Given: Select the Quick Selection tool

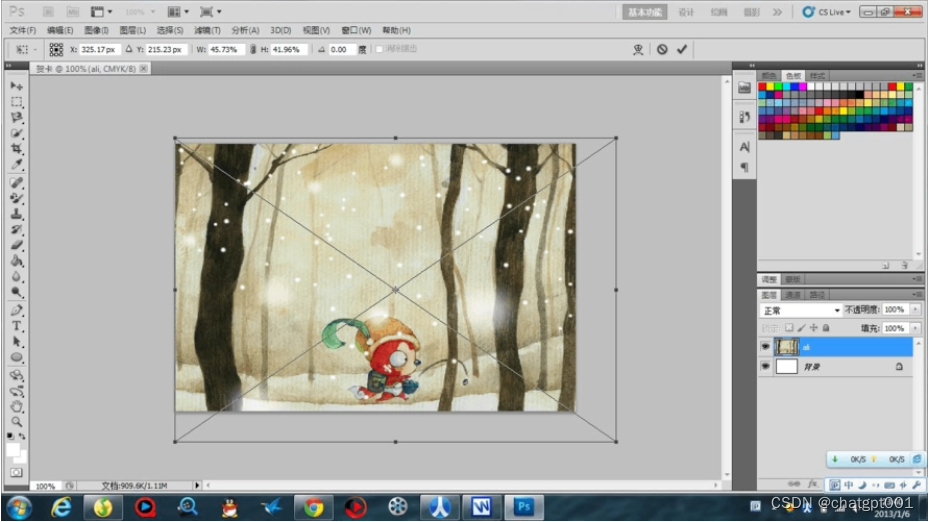Looking at the screenshot, I should pyautogui.click(x=17, y=133).
